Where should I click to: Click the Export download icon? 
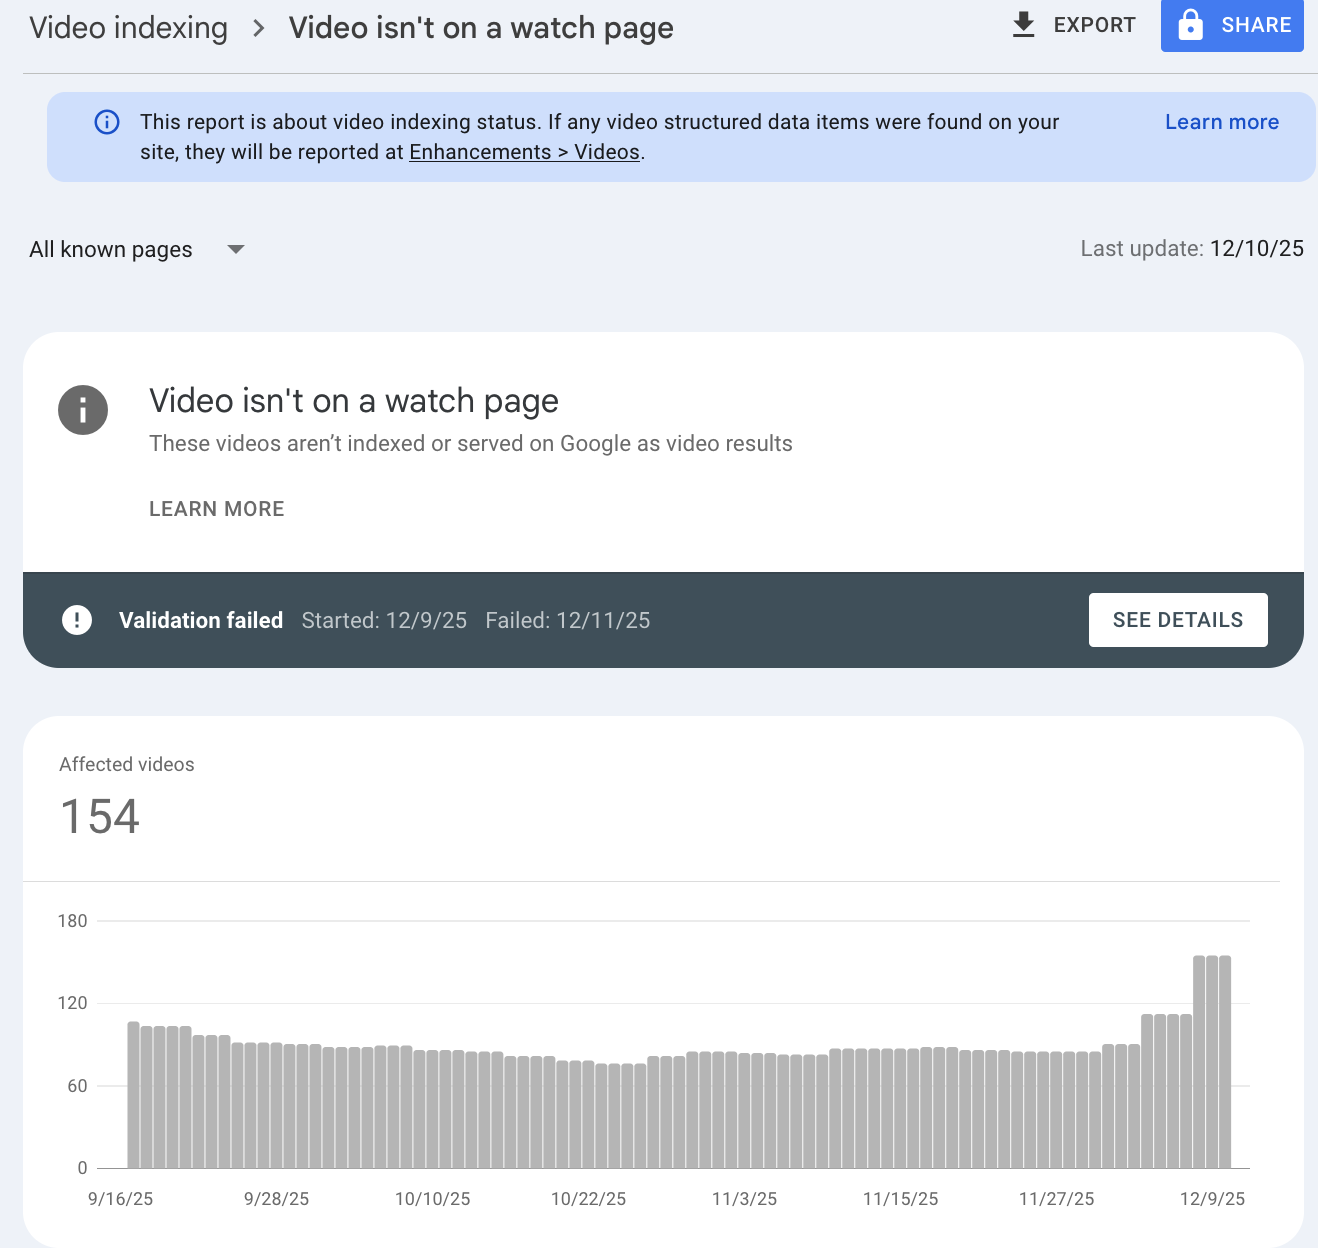tap(1023, 25)
